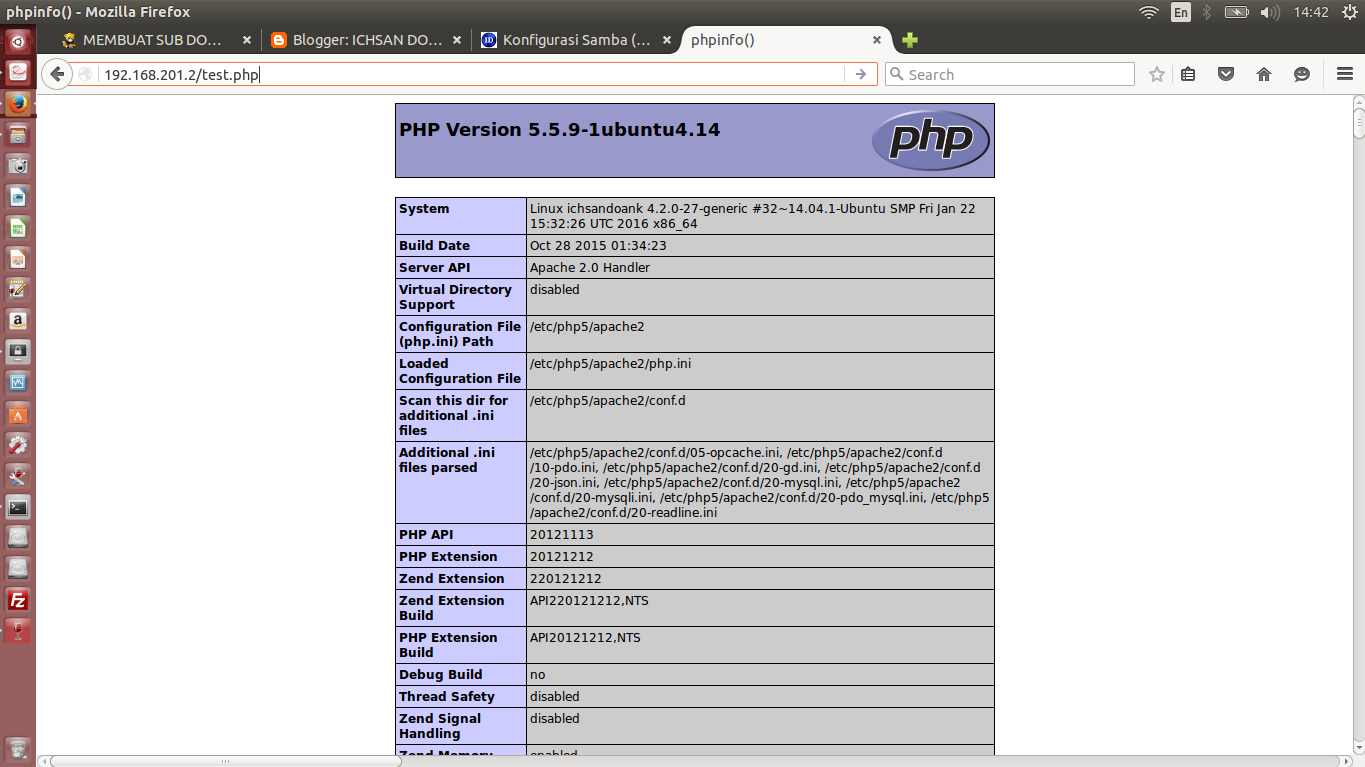Open the Hello chat smiley icon
Screen dimensions: 1365x767
[x=1302, y=74]
